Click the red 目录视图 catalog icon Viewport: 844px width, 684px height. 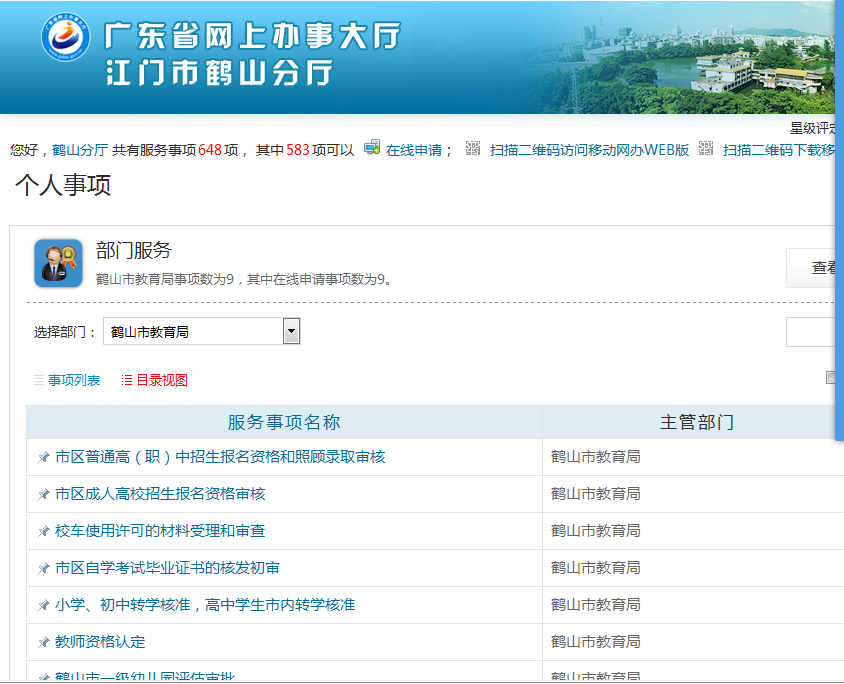click(x=127, y=381)
